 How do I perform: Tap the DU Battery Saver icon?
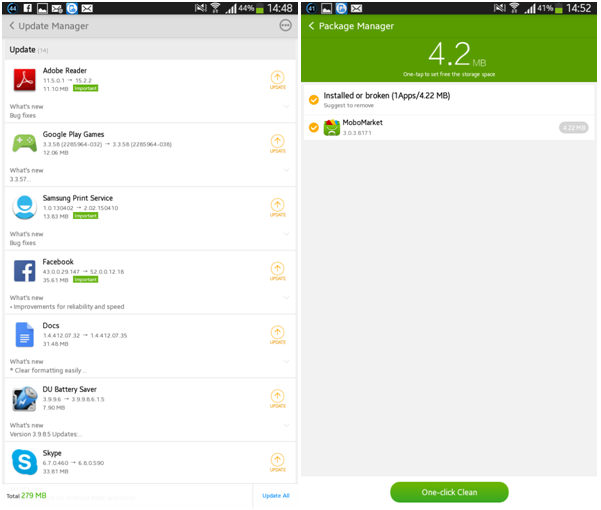click(x=25, y=398)
